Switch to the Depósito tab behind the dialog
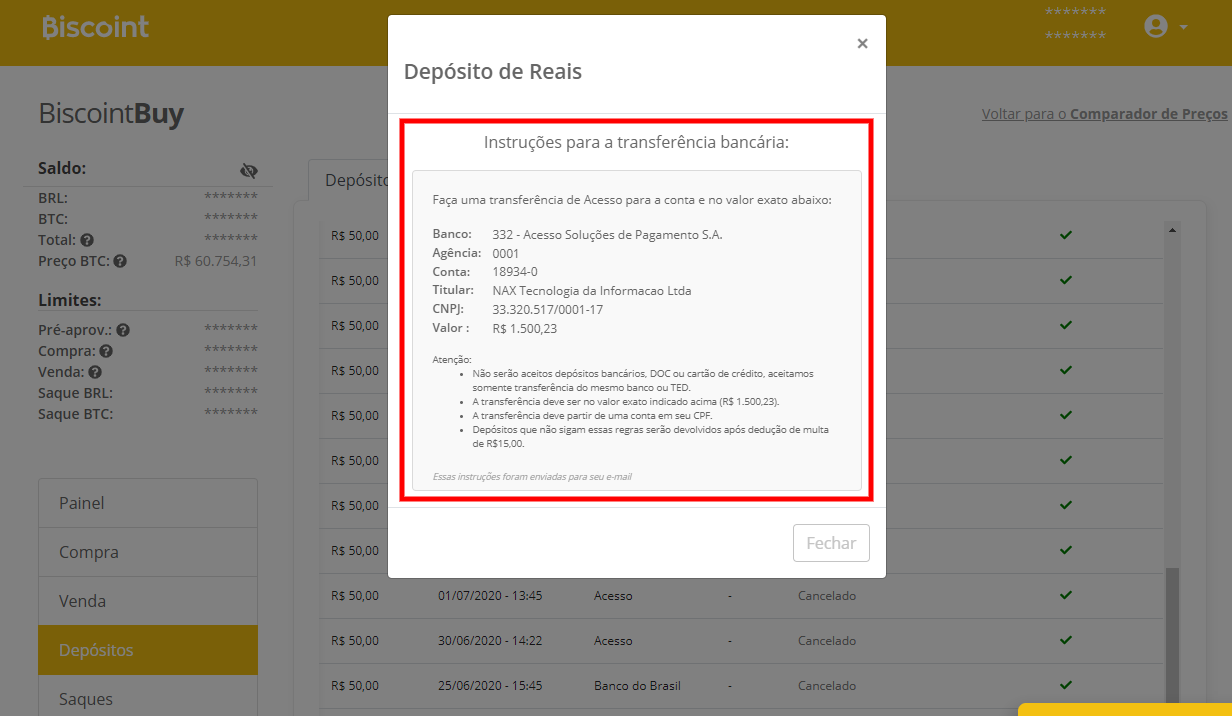The width and height of the screenshot is (1232, 716). 349,180
